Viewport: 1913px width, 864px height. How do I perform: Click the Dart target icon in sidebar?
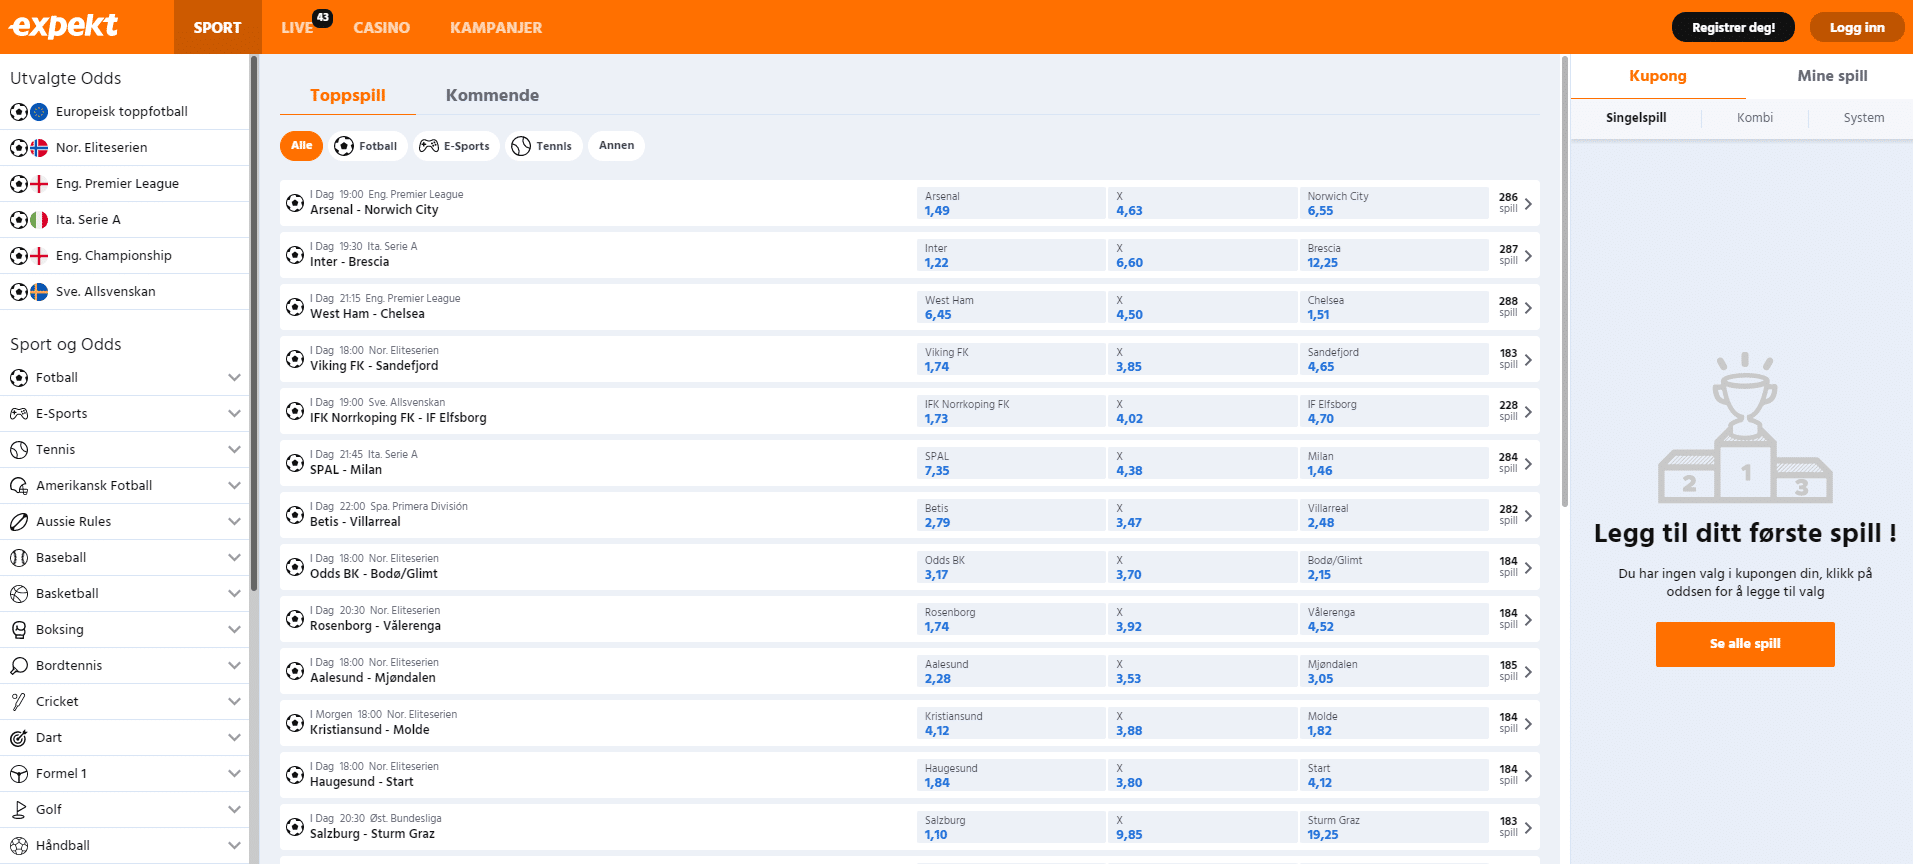point(19,738)
